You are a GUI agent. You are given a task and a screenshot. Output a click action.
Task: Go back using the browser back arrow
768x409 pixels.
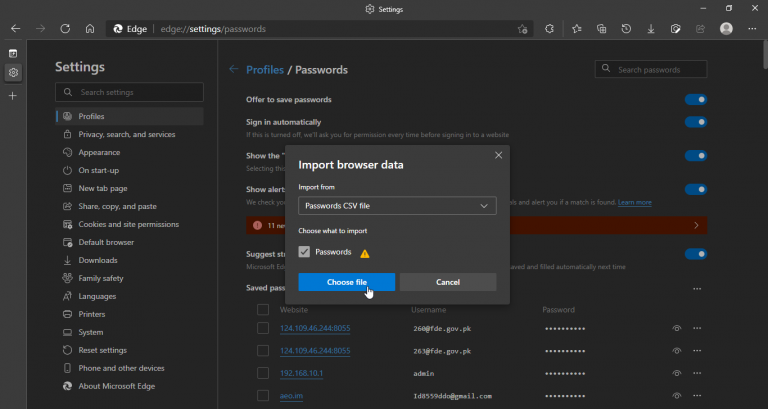[16, 29]
